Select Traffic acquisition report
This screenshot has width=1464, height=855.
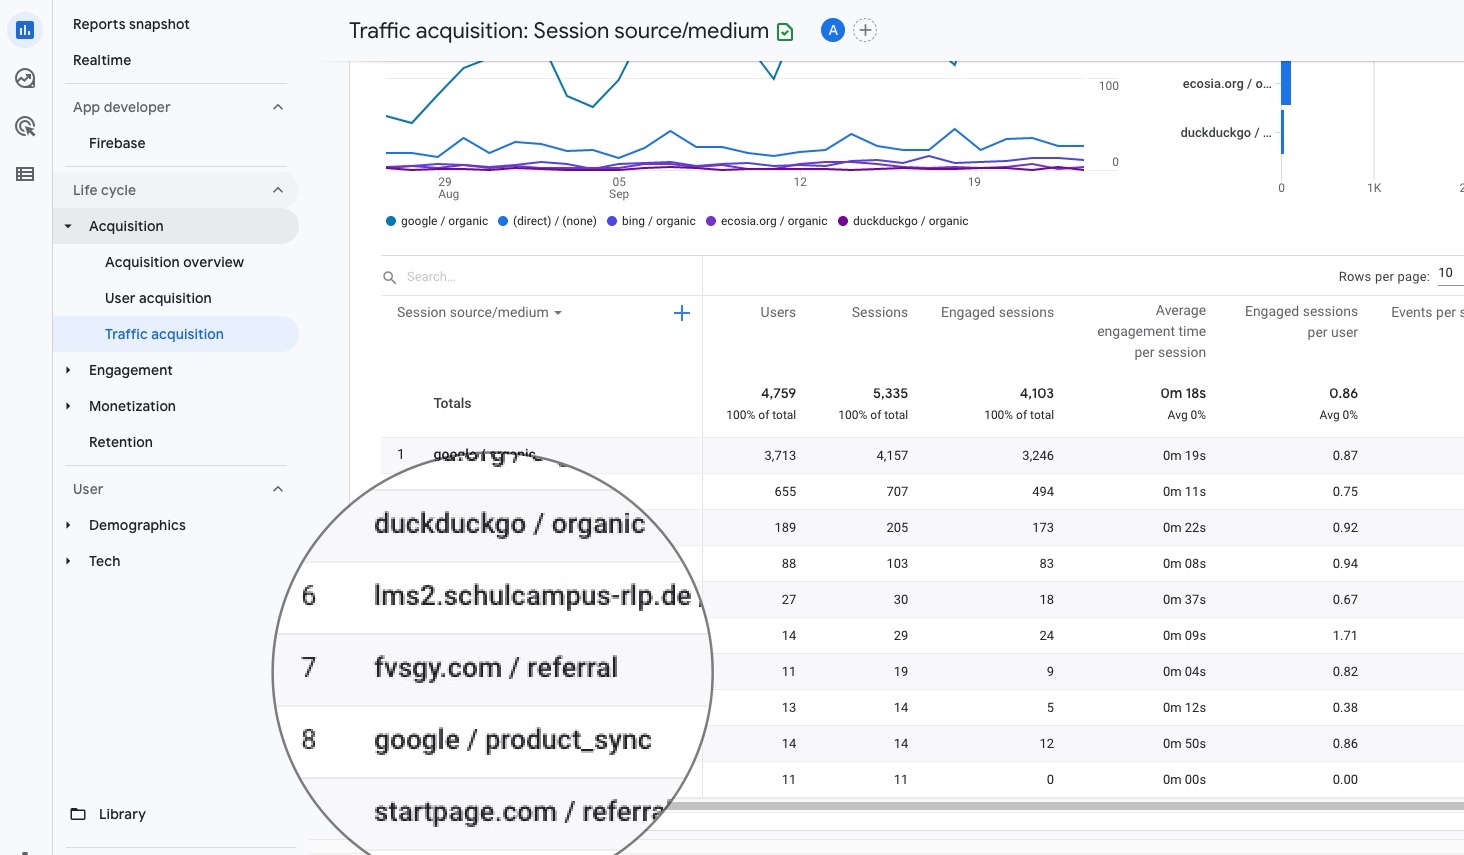tap(164, 334)
